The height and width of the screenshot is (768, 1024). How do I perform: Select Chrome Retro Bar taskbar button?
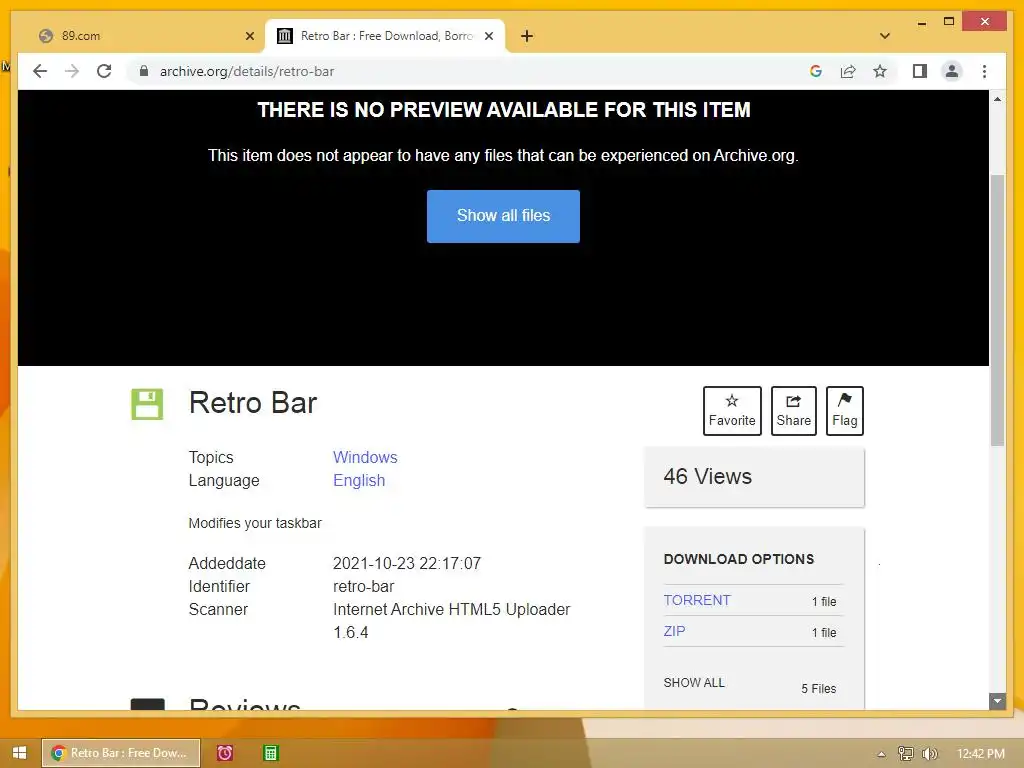[x=121, y=753]
